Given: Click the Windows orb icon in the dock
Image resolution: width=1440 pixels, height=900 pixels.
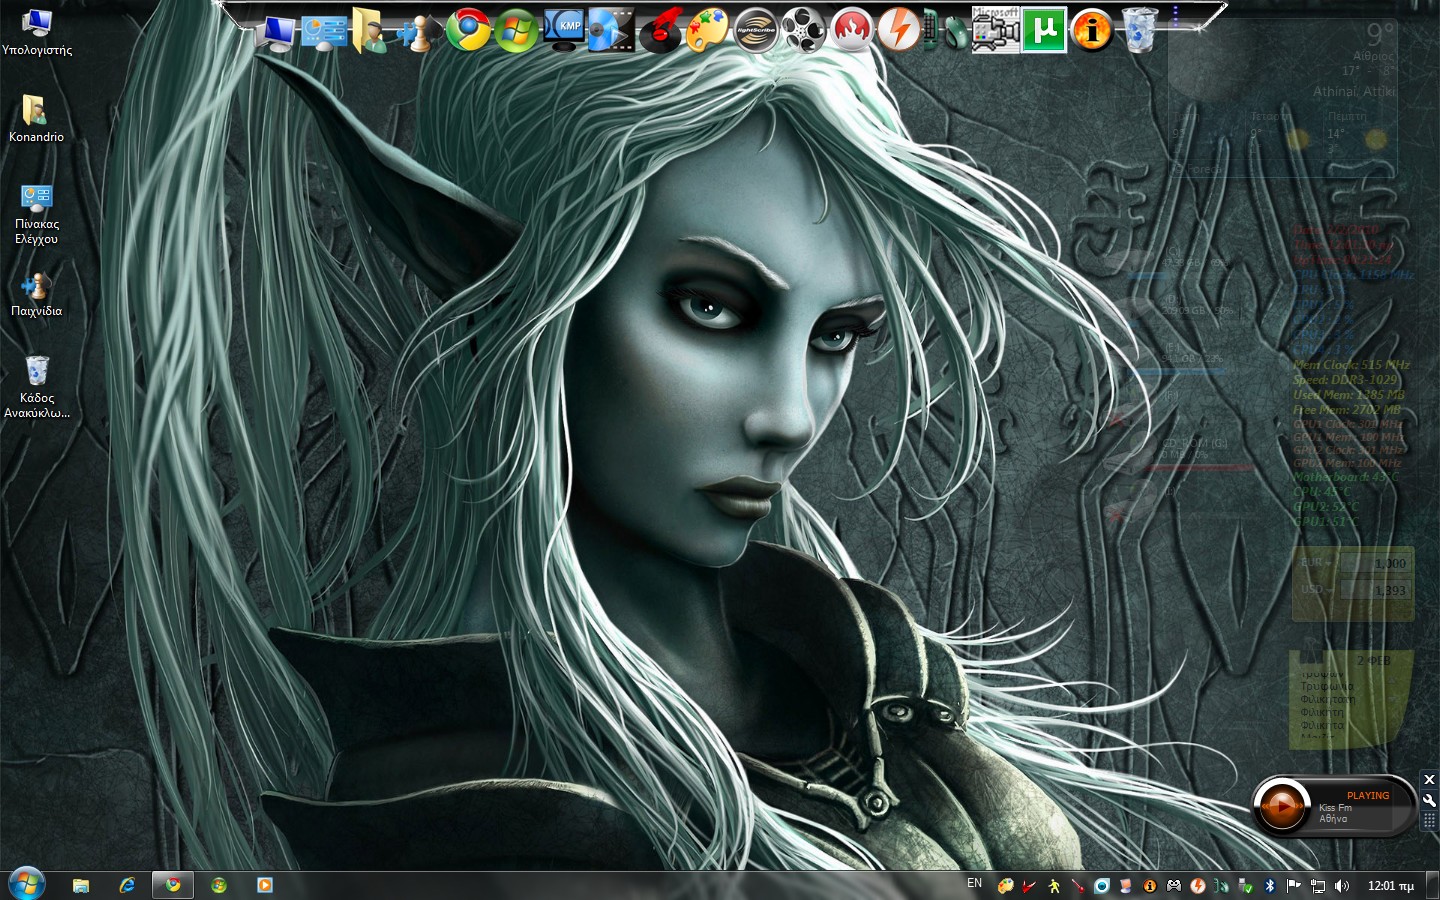Looking at the screenshot, I should [517, 30].
